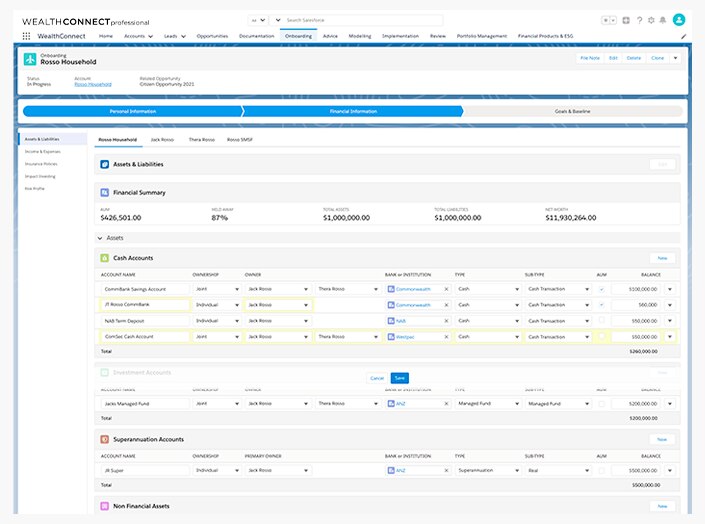This screenshot has width=705, height=524.
Task: Click the ANZ icon in JR Super row
Action: (x=391, y=470)
